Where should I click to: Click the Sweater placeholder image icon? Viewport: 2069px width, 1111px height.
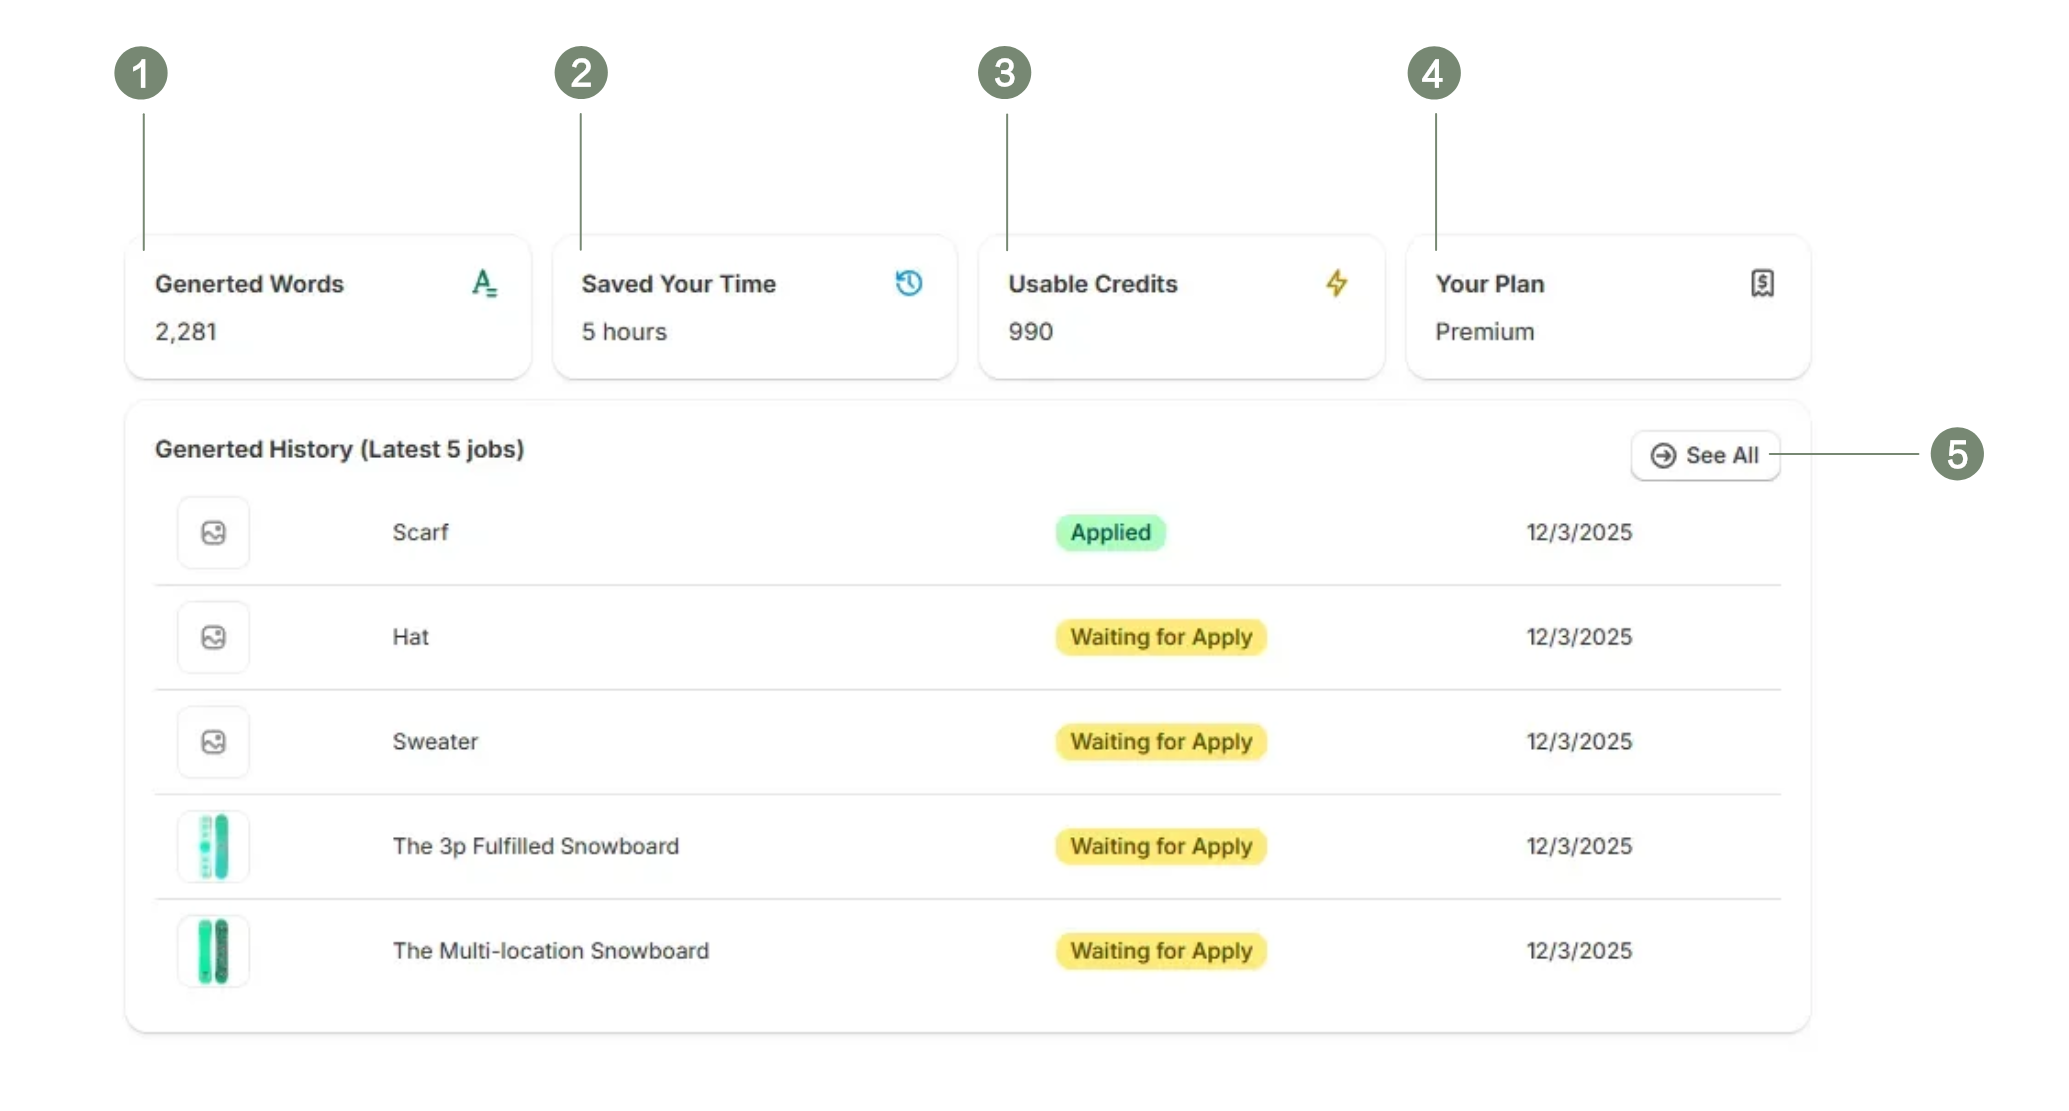pyautogui.click(x=213, y=742)
